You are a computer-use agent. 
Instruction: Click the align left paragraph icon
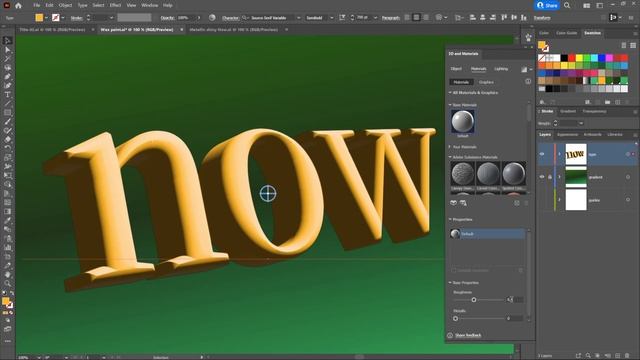[x=407, y=18]
